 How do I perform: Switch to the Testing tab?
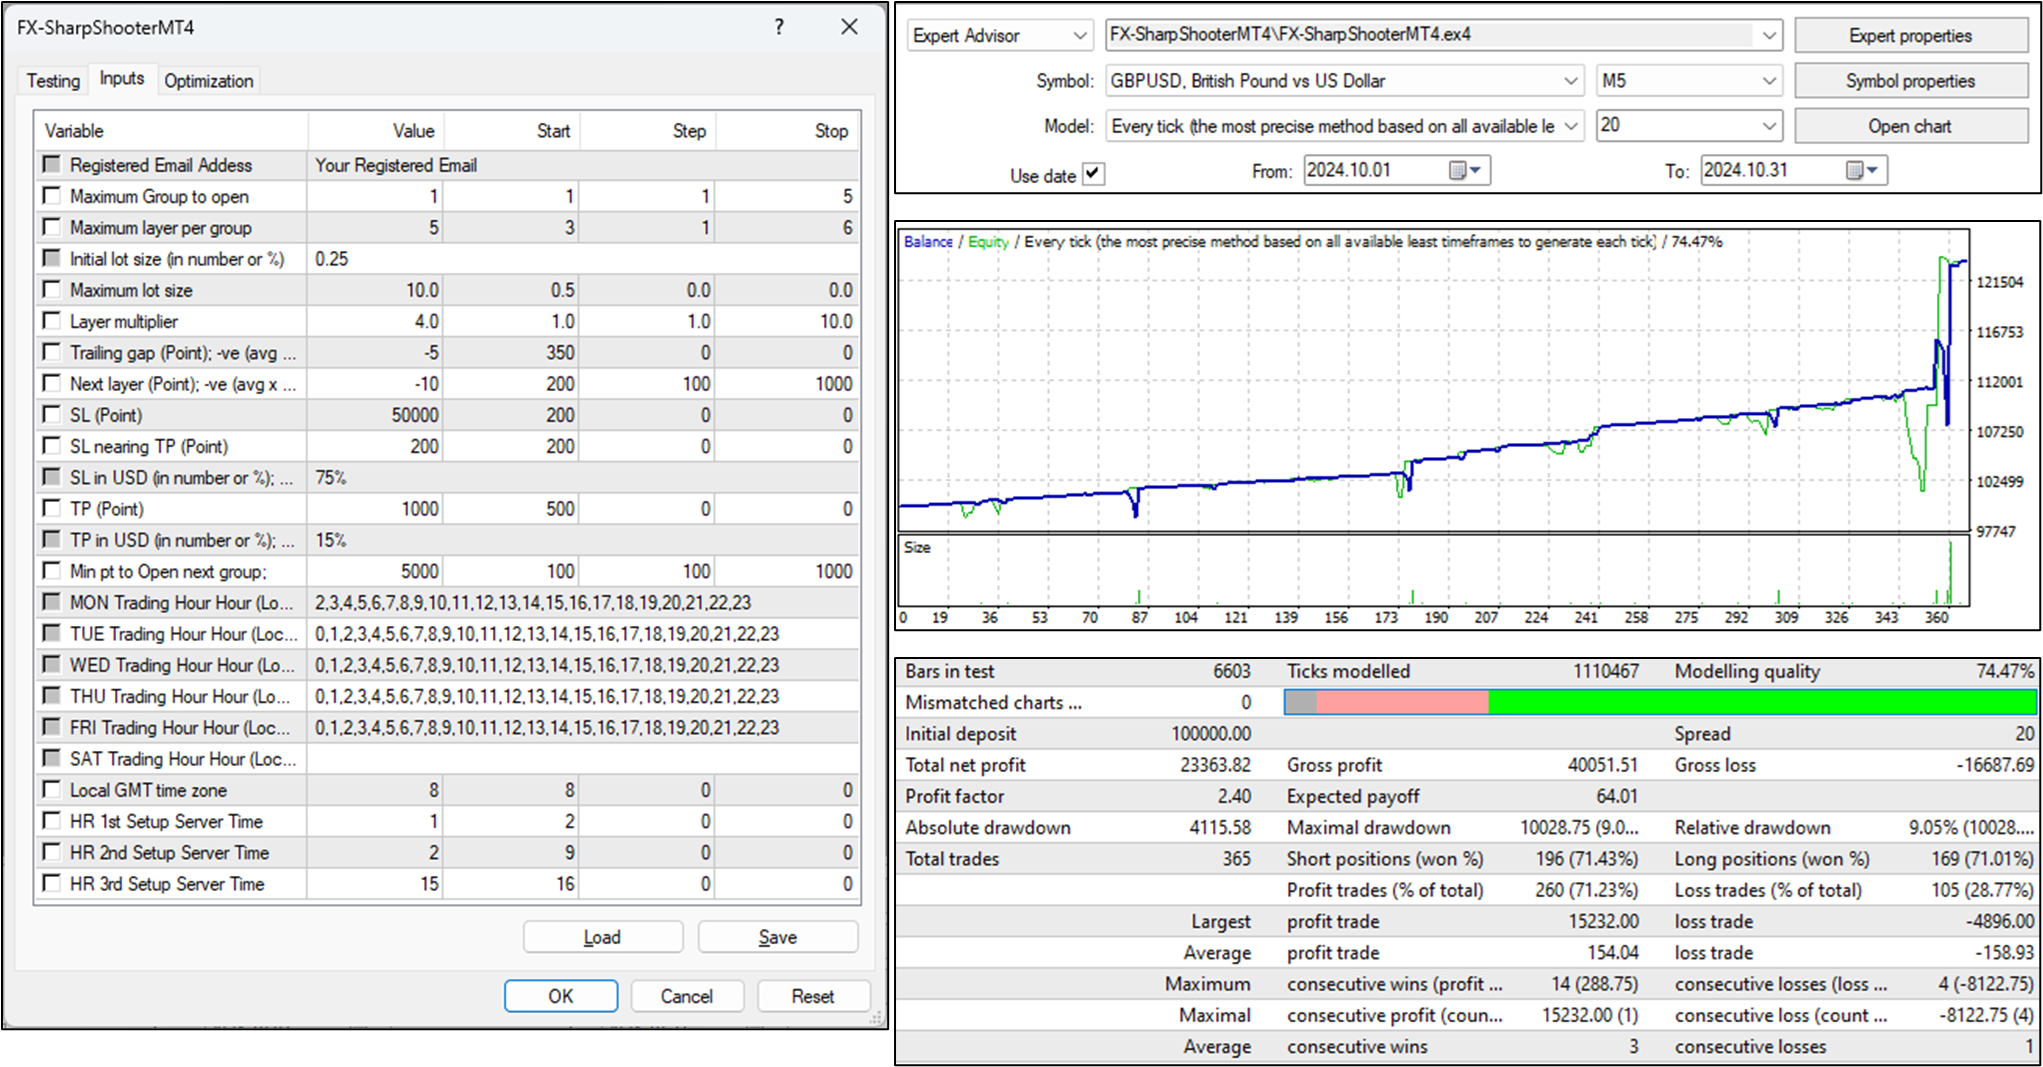pyautogui.click(x=53, y=81)
